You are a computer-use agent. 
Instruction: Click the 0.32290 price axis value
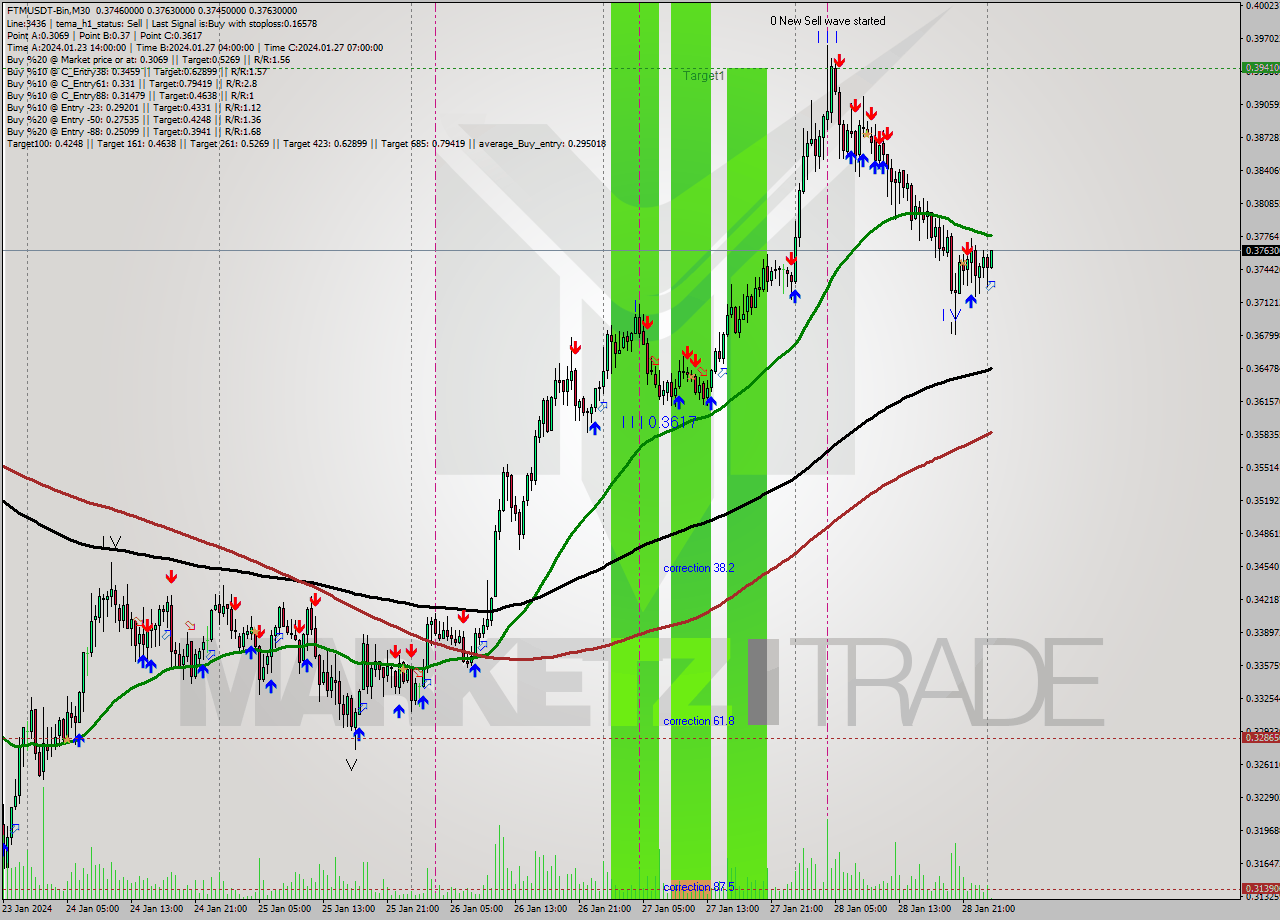[x=1262, y=797]
